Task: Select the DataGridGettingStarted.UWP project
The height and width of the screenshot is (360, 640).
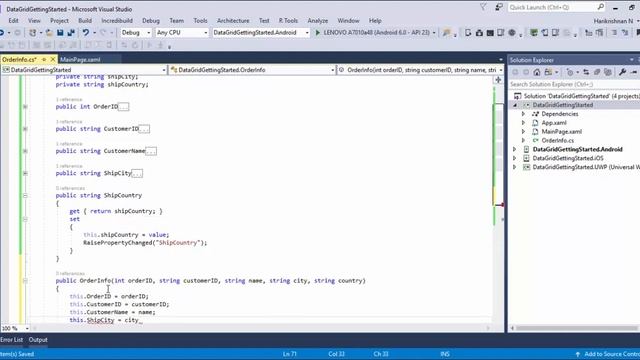Action: pyautogui.click(x=586, y=167)
